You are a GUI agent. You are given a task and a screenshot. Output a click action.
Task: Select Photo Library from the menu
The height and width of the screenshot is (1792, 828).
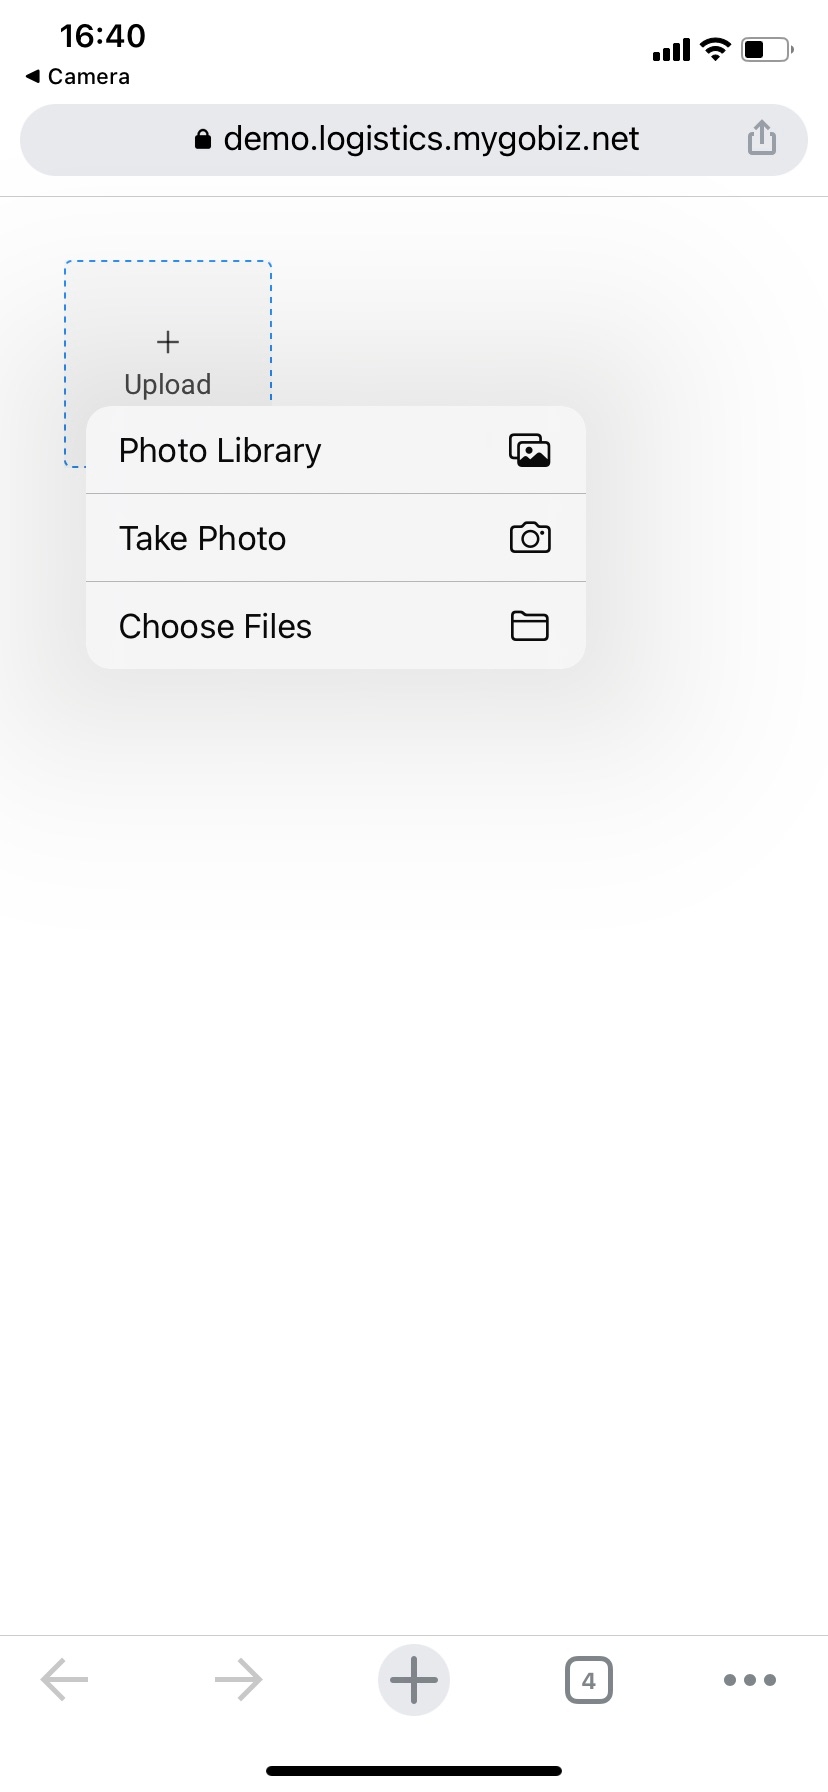pos(220,451)
